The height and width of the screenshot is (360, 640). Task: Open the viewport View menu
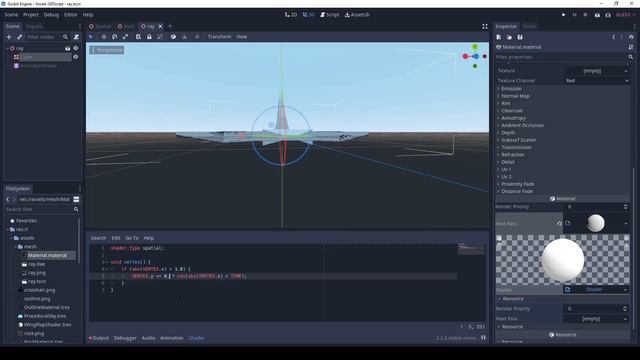click(x=242, y=37)
